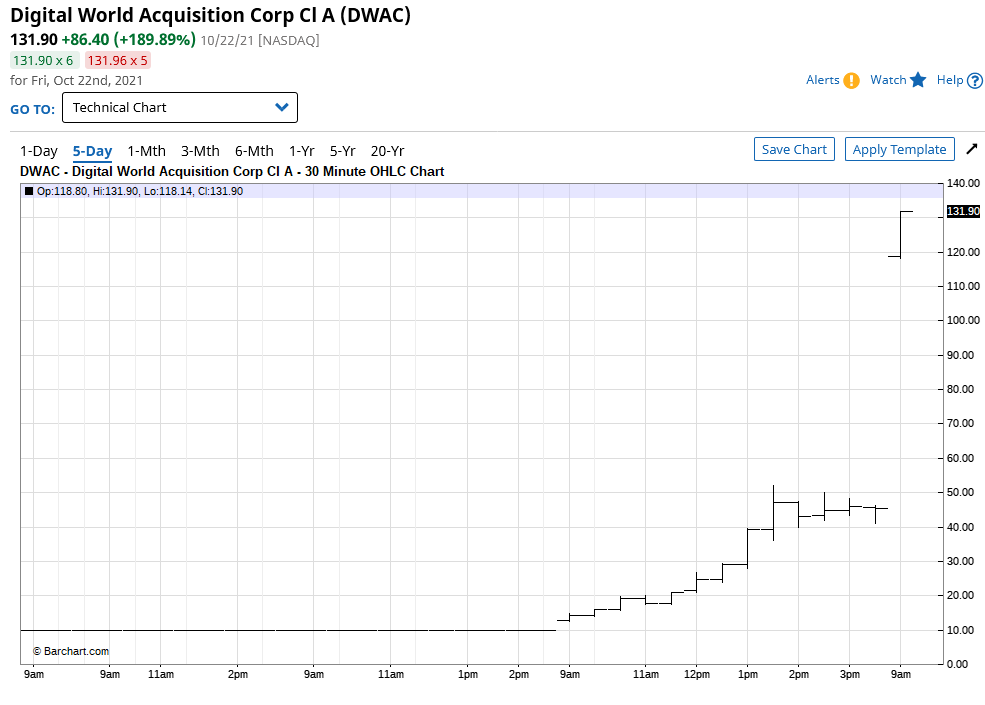Click the Watch link text
The height and width of the screenshot is (705, 985).
pos(888,80)
